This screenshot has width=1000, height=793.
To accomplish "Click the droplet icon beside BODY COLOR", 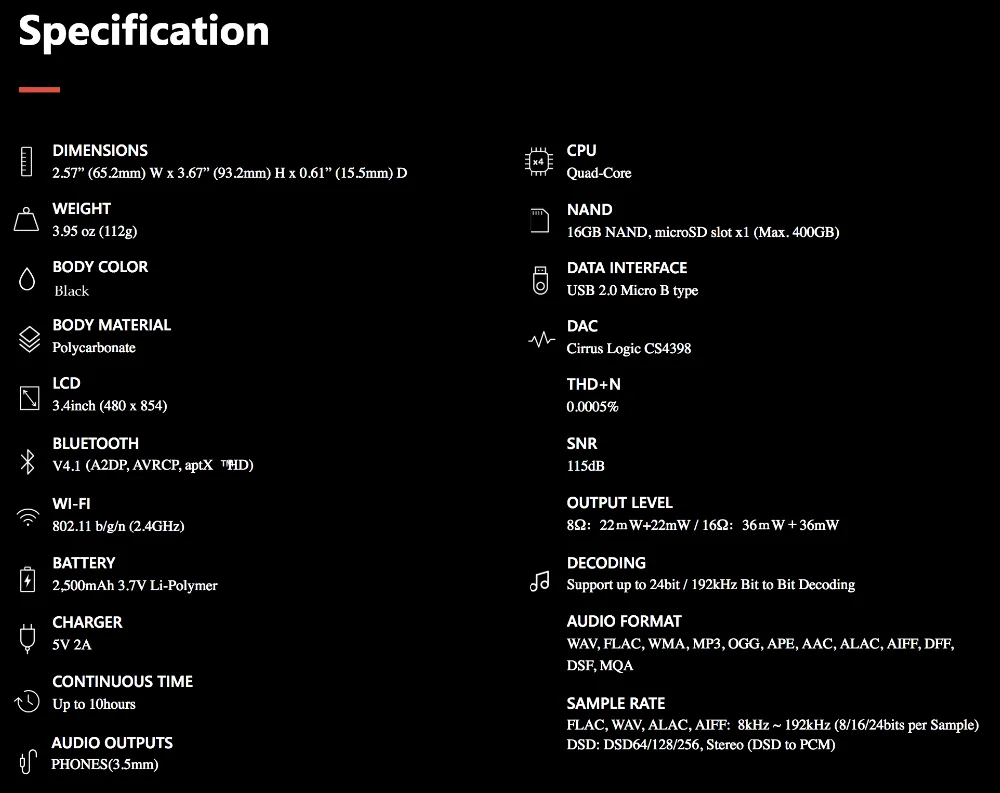I will [x=27, y=279].
